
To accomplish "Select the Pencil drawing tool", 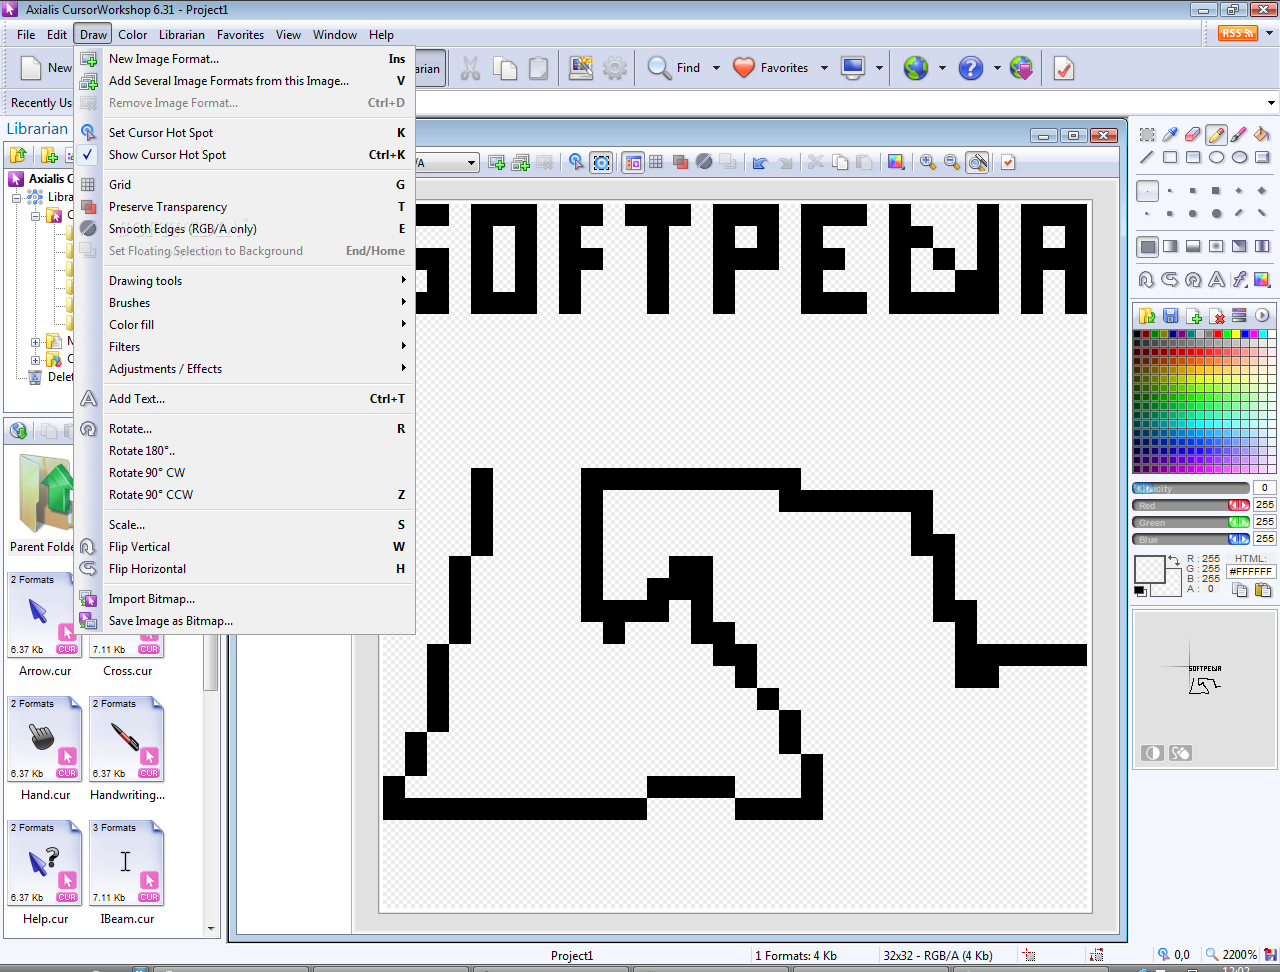I will click(x=1216, y=135).
